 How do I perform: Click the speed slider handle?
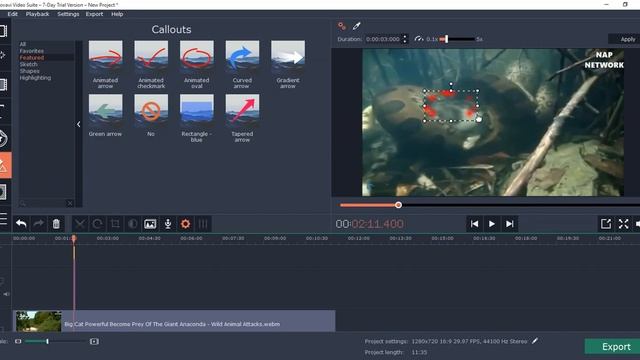(x=447, y=39)
